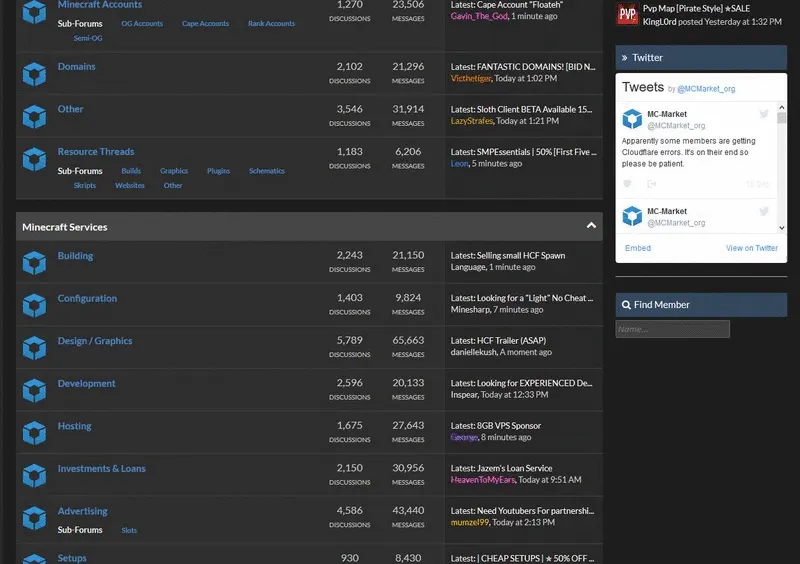Open Victhetiger user profile
This screenshot has height=564, width=800.
coord(470,79)
